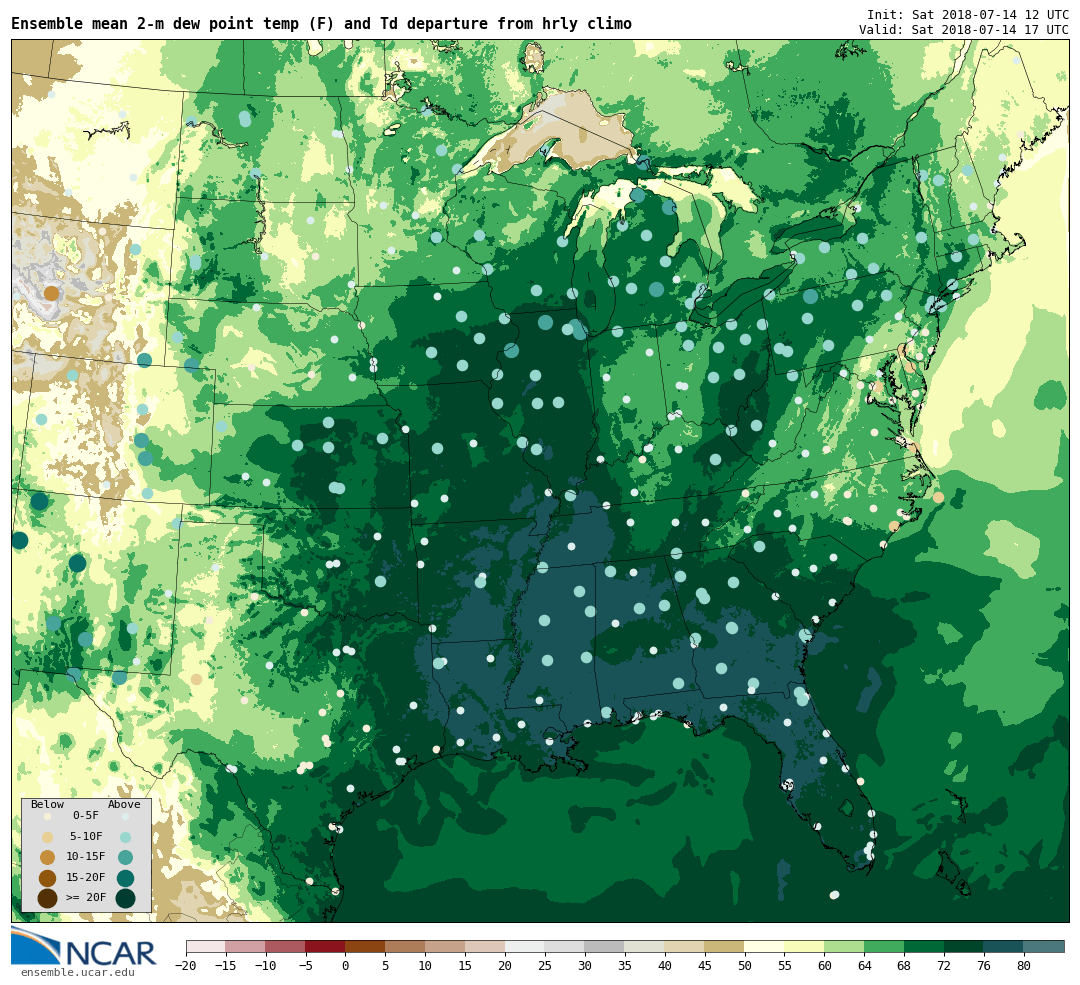Click the 'Below' legend column header
1080x985 pixels.
pos(47,804)
